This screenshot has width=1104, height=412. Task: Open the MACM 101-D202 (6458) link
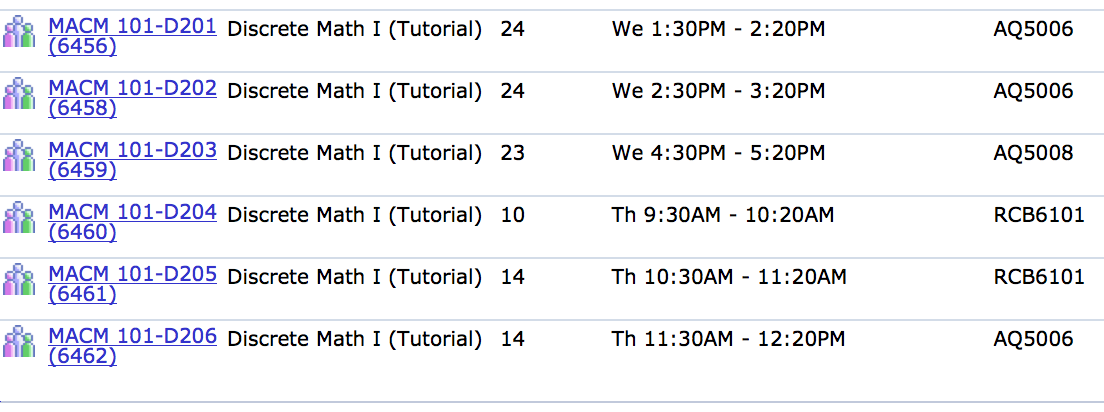[132, 99]
